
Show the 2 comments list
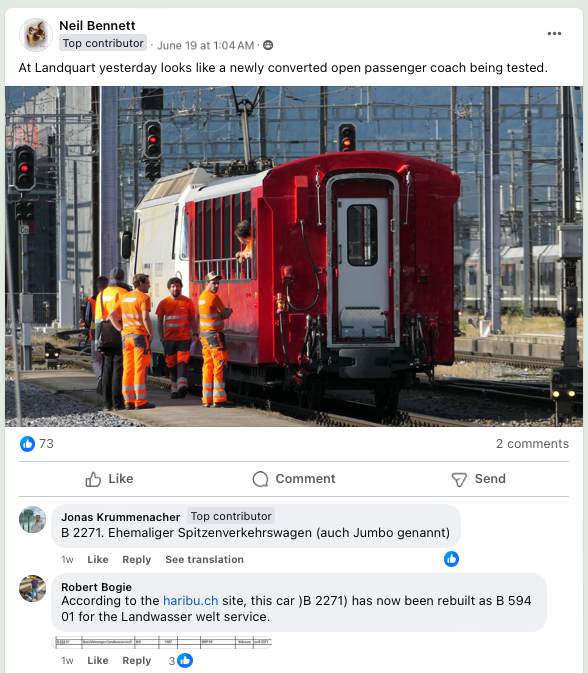point(532,444)
